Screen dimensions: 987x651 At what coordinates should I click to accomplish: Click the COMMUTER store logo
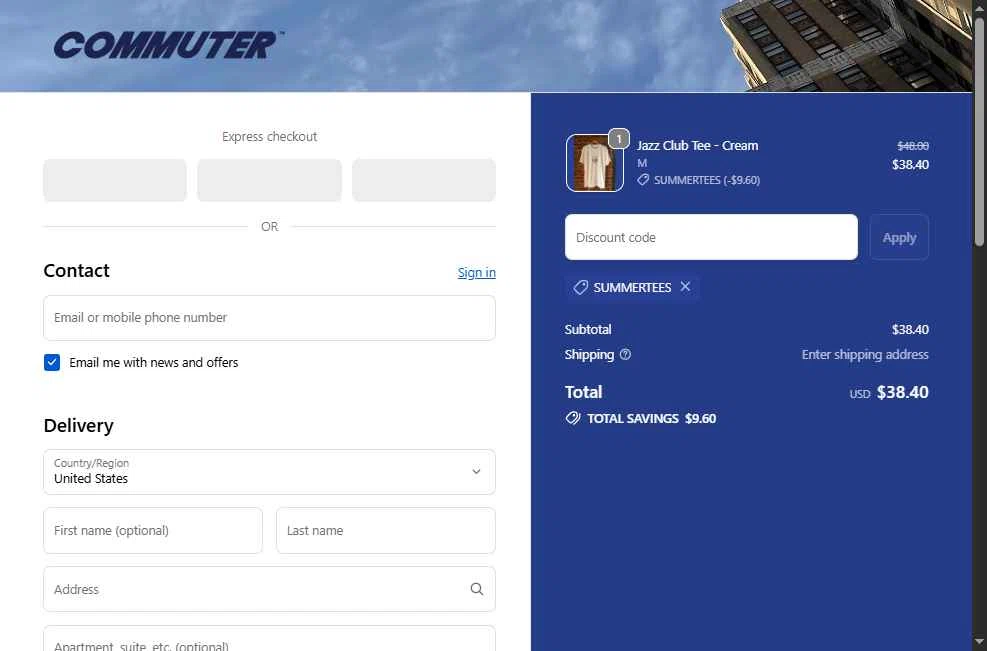point(169,45)
